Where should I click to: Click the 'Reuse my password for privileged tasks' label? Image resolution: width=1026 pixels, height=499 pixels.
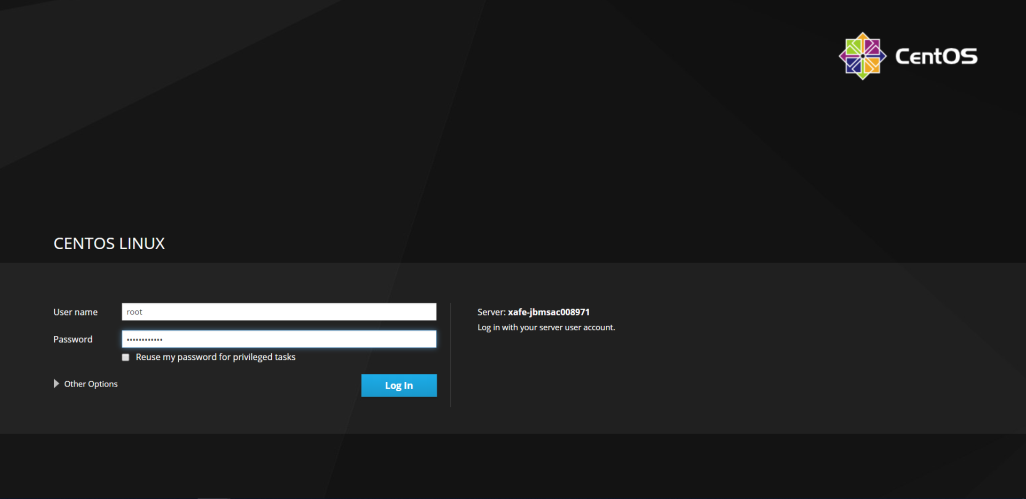pos(215,357)
